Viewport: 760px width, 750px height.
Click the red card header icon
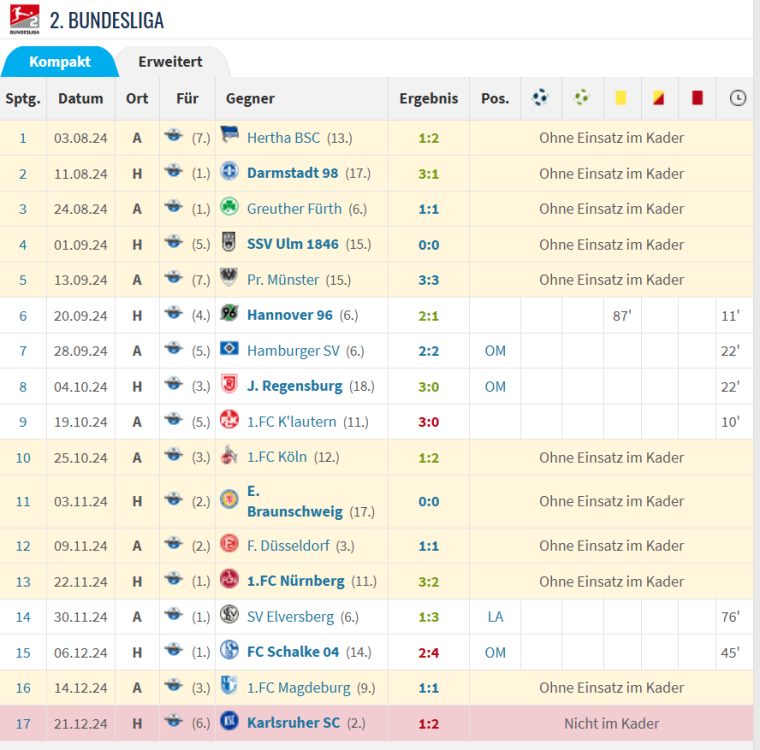tap(697, 98)
